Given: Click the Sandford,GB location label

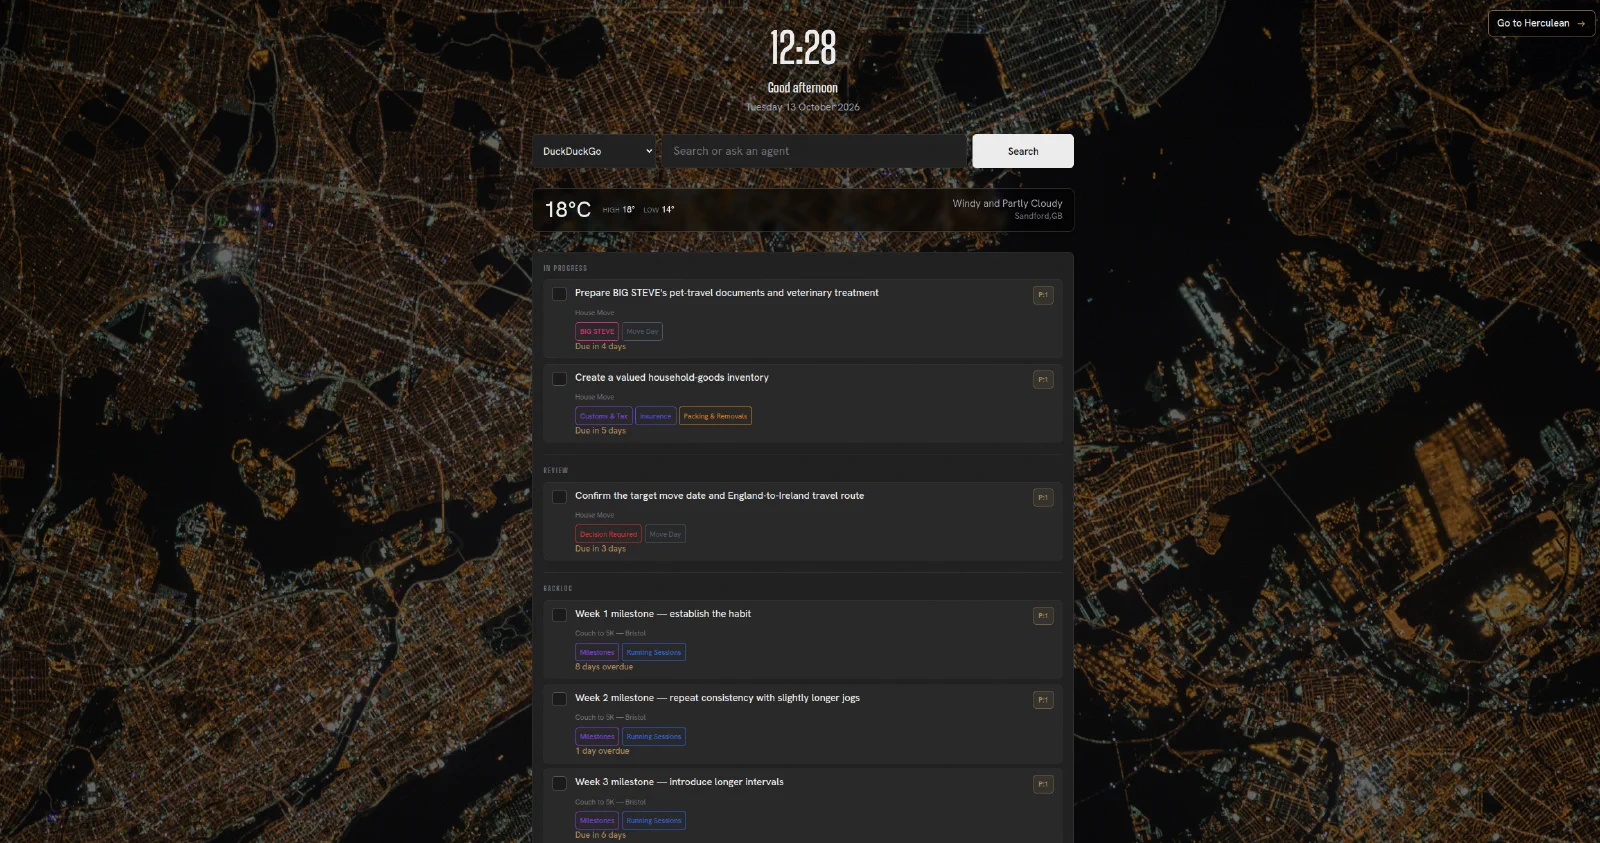Looking at the screenshot, I should tap(1038, 216).
